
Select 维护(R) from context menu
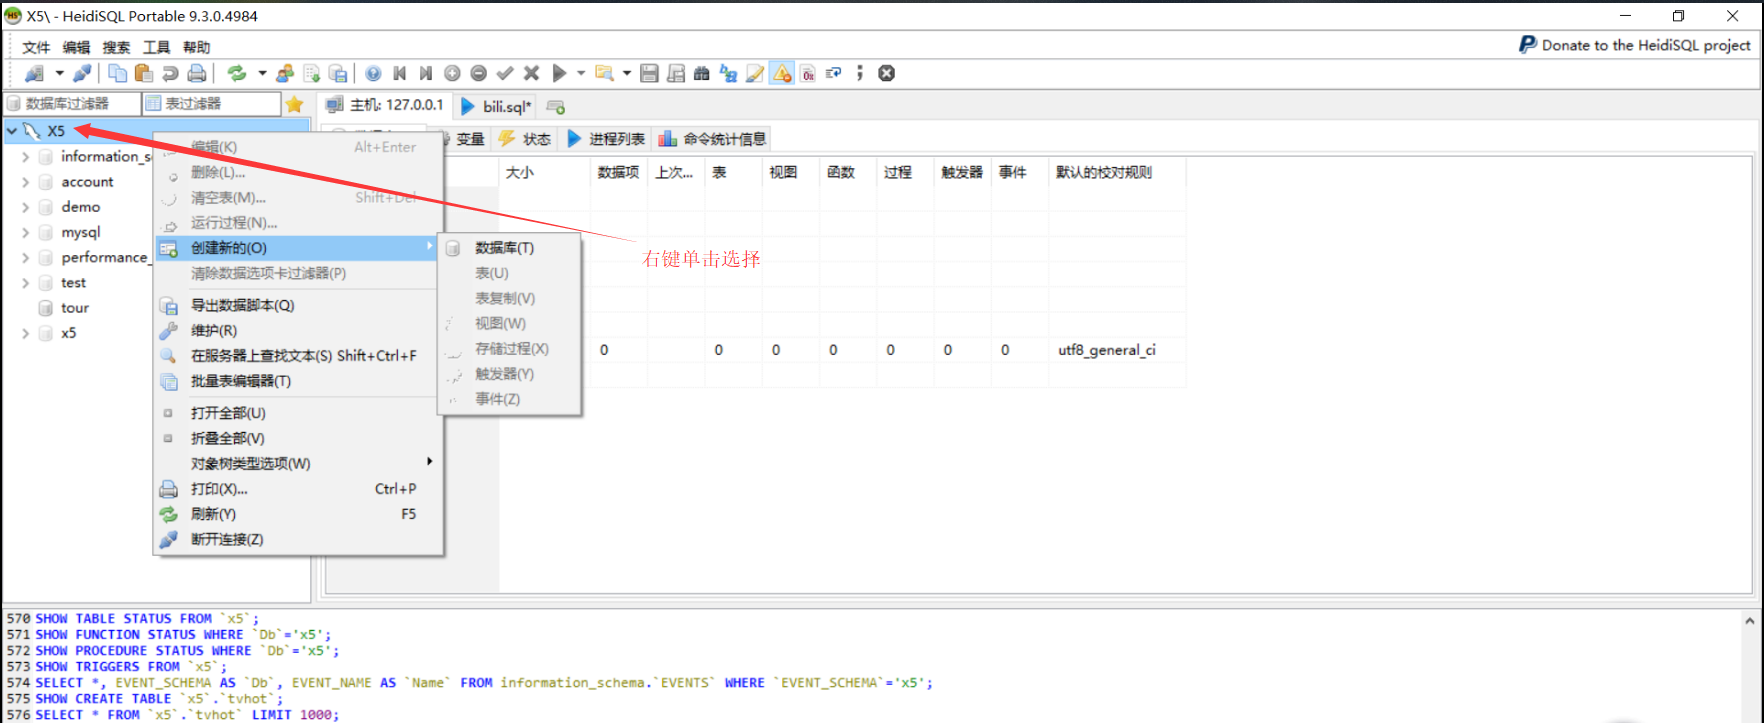coord(298,330)
